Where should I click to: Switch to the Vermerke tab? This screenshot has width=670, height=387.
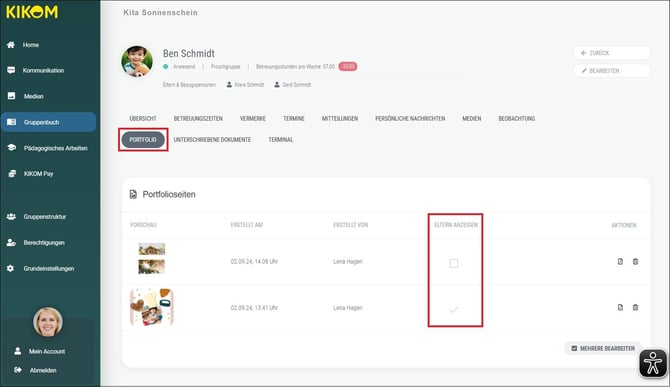[253, 119]
